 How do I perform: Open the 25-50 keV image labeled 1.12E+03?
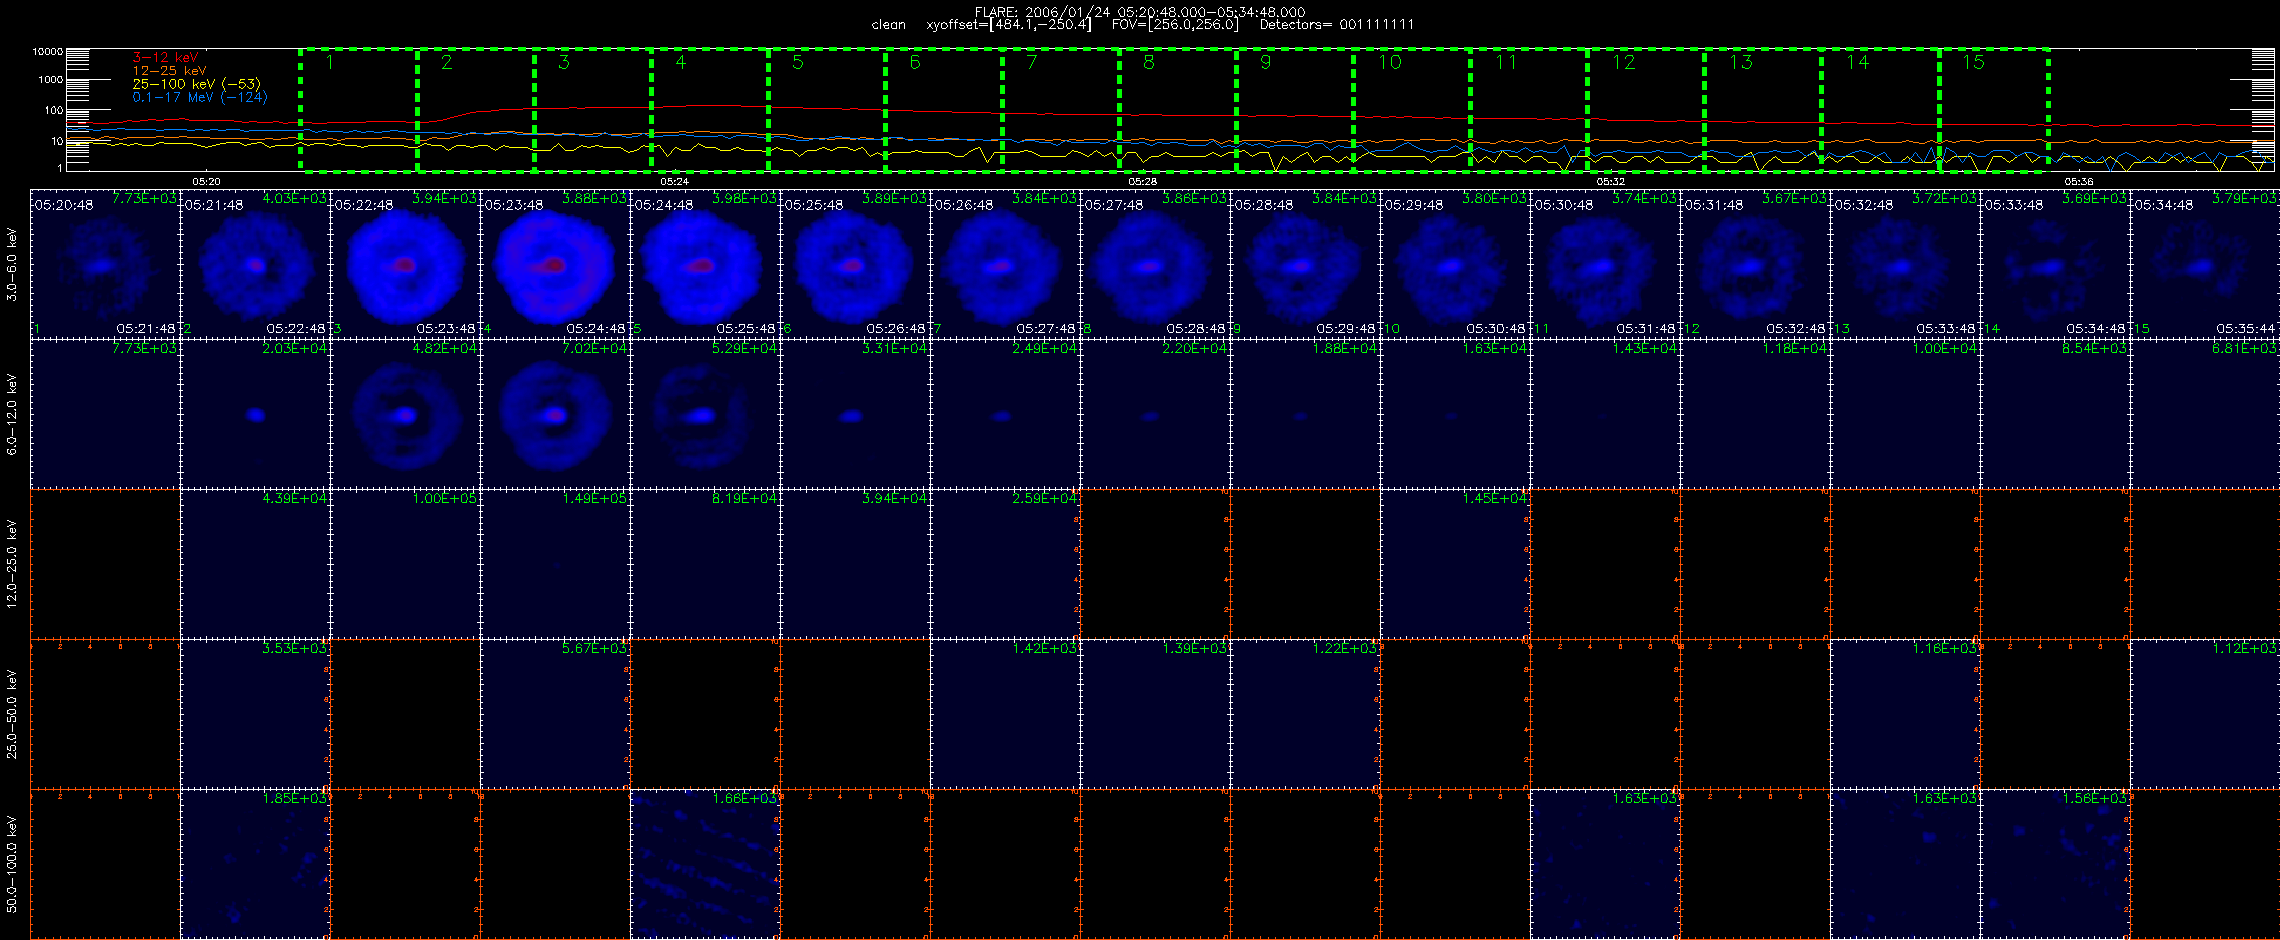(2205, 714)
